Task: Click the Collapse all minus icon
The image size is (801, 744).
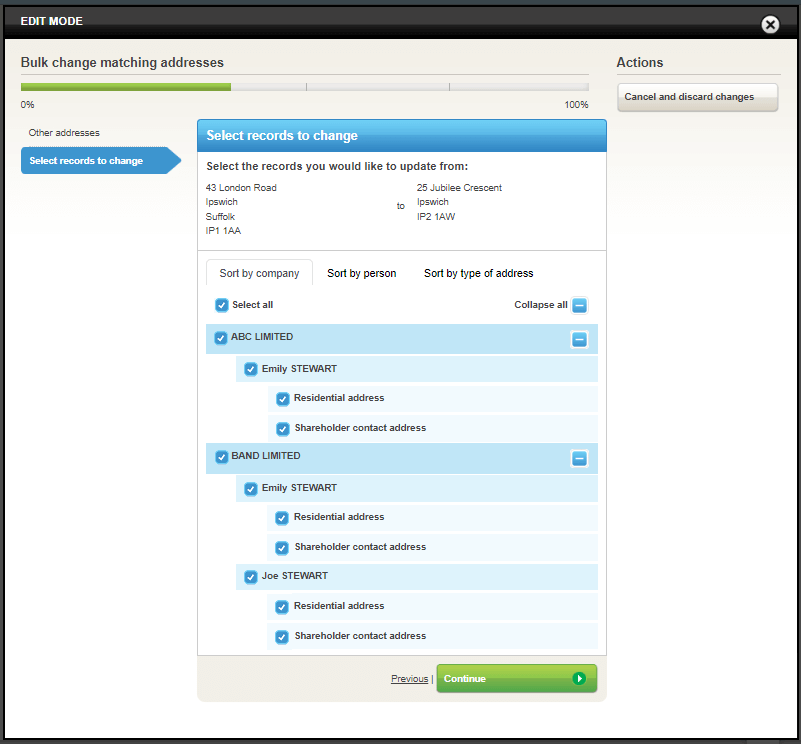Action: tap(580, 306)
